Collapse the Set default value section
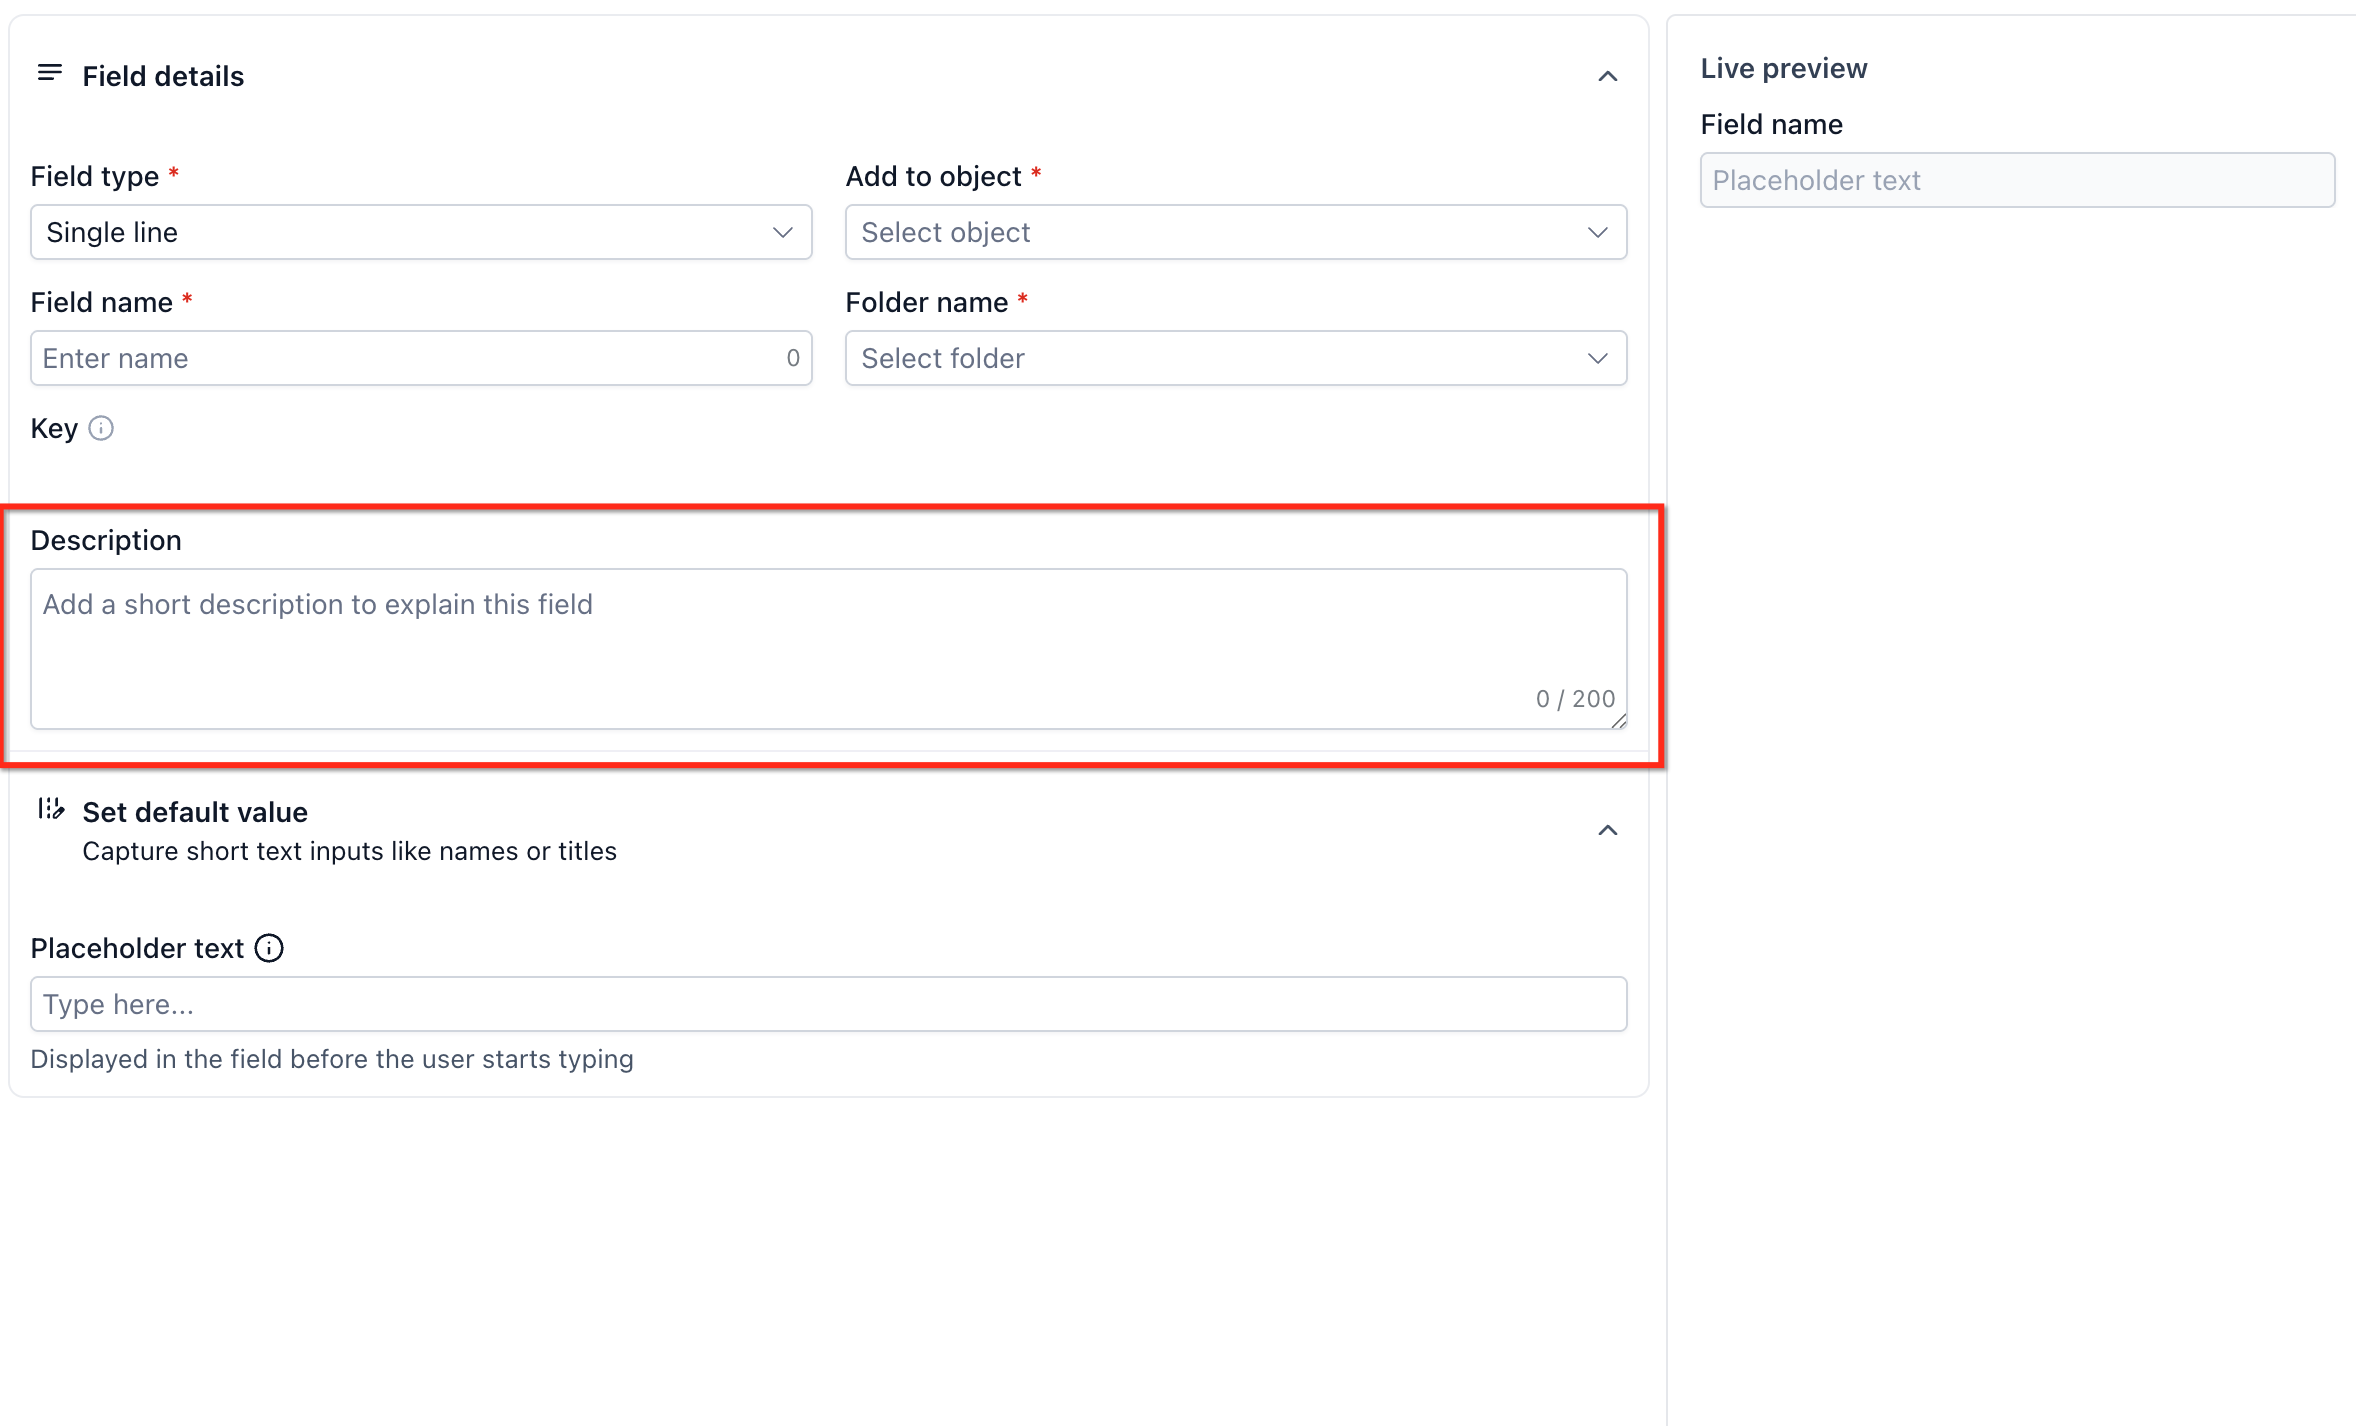 (x=1607, y=830)
